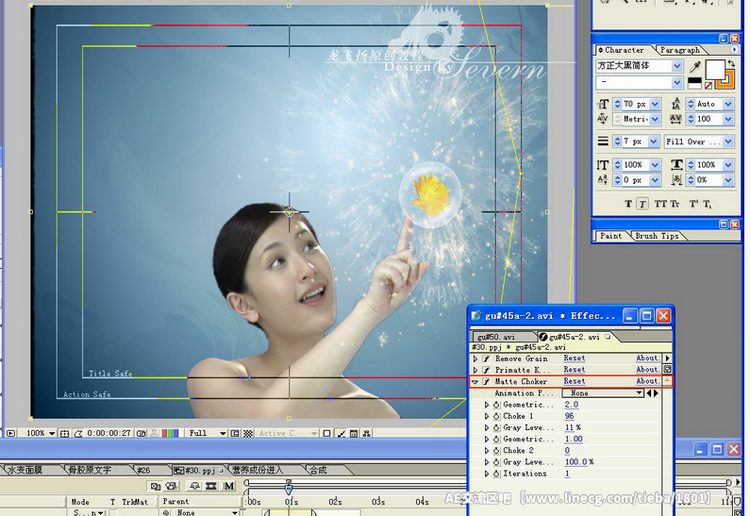
Task: Step tracking value 100 stepper
Action: [690, 119]
